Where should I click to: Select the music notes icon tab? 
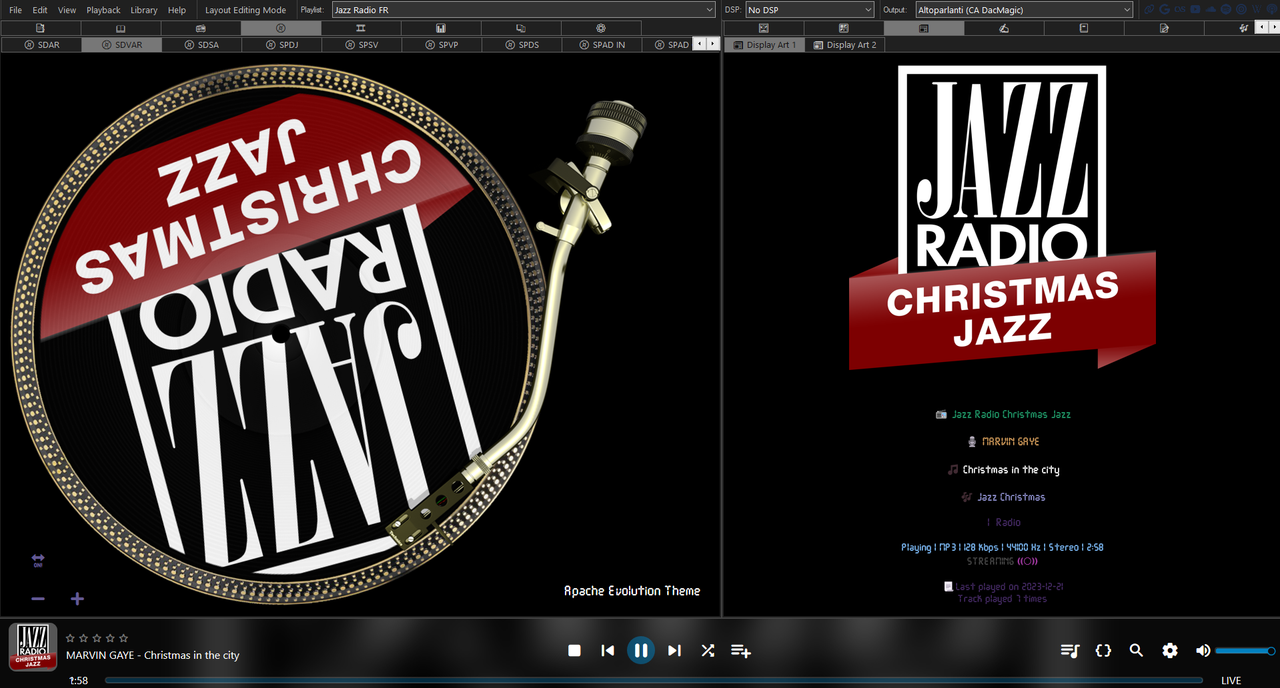(1243, 28)
